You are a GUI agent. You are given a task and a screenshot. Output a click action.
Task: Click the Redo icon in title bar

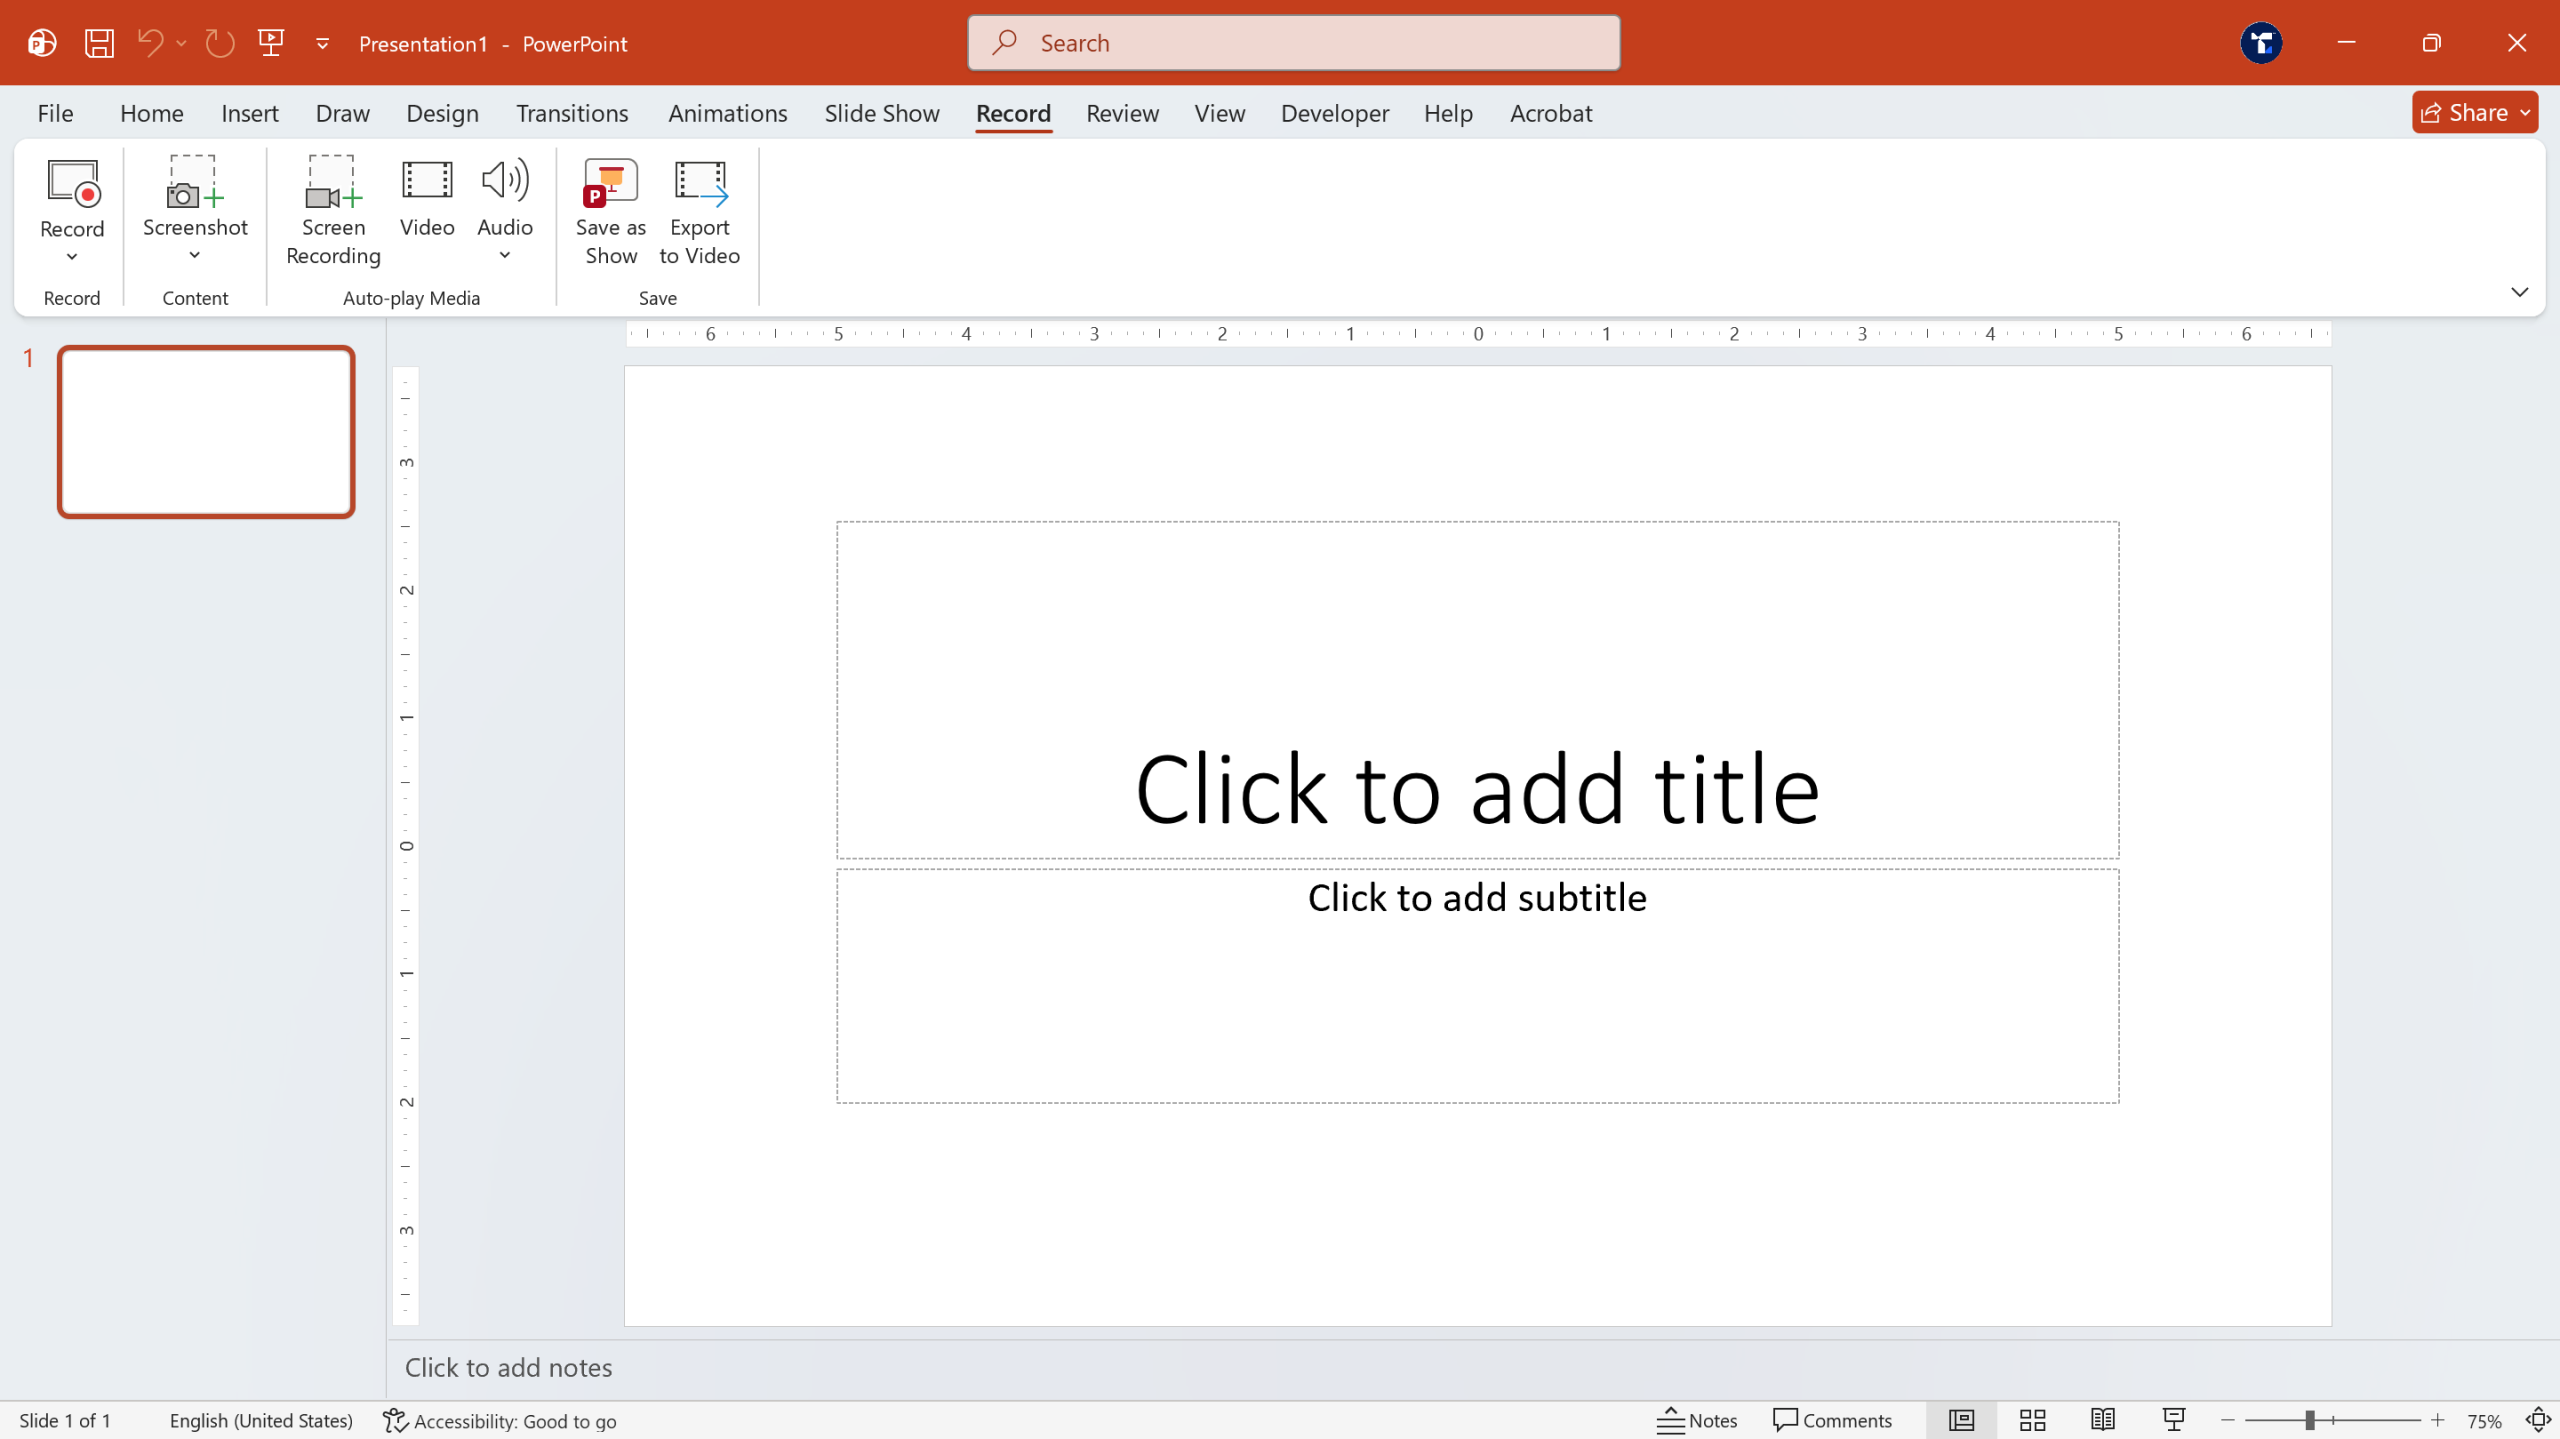pyautogui.click(x=220, y=43)
